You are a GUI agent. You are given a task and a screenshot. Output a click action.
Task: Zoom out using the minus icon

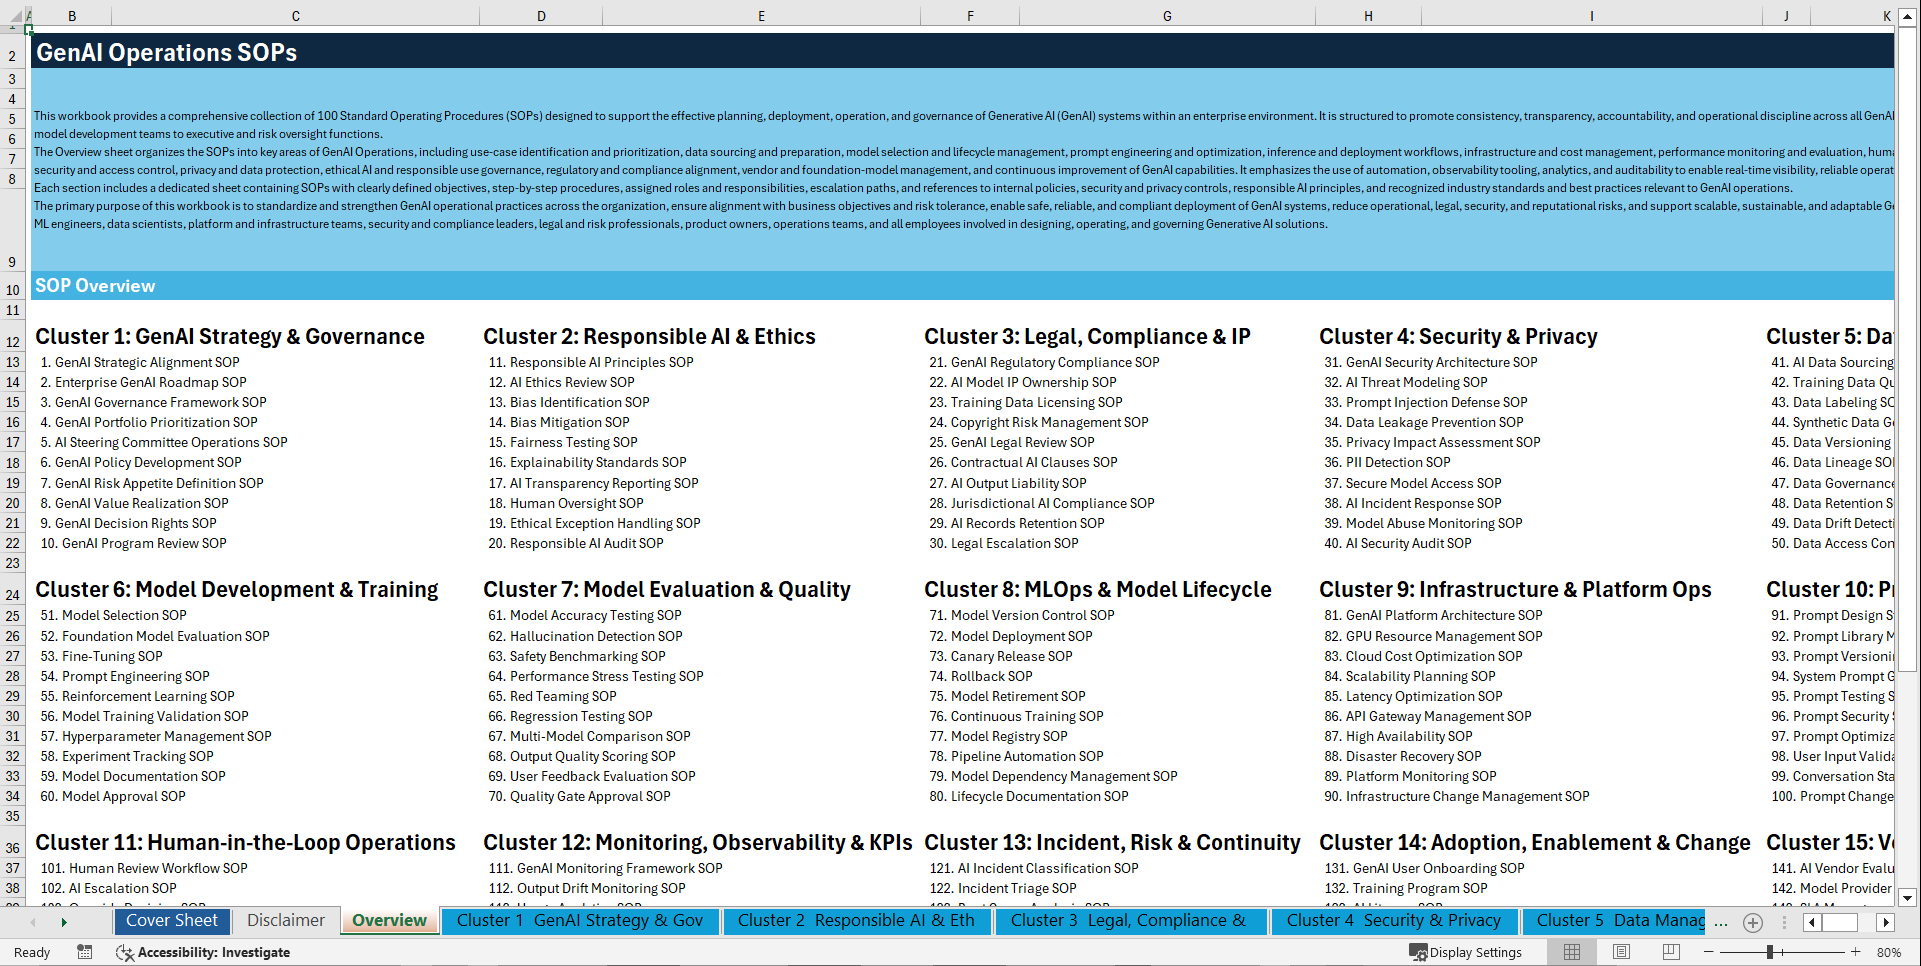click(x=1710, y=952)
